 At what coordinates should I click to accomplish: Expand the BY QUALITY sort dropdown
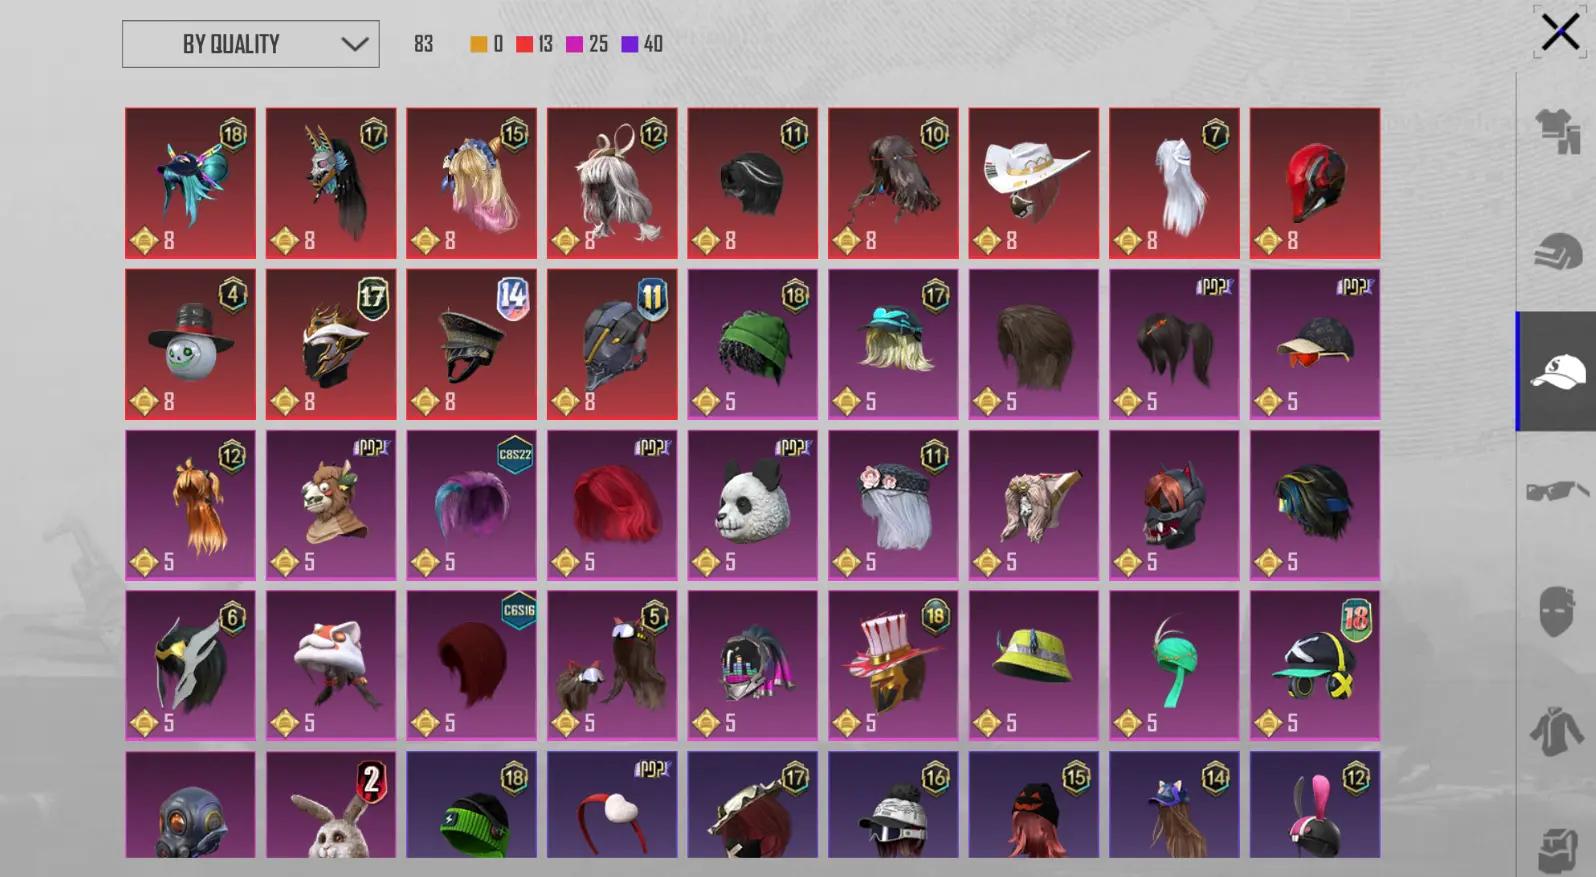(x=250, y=44)
